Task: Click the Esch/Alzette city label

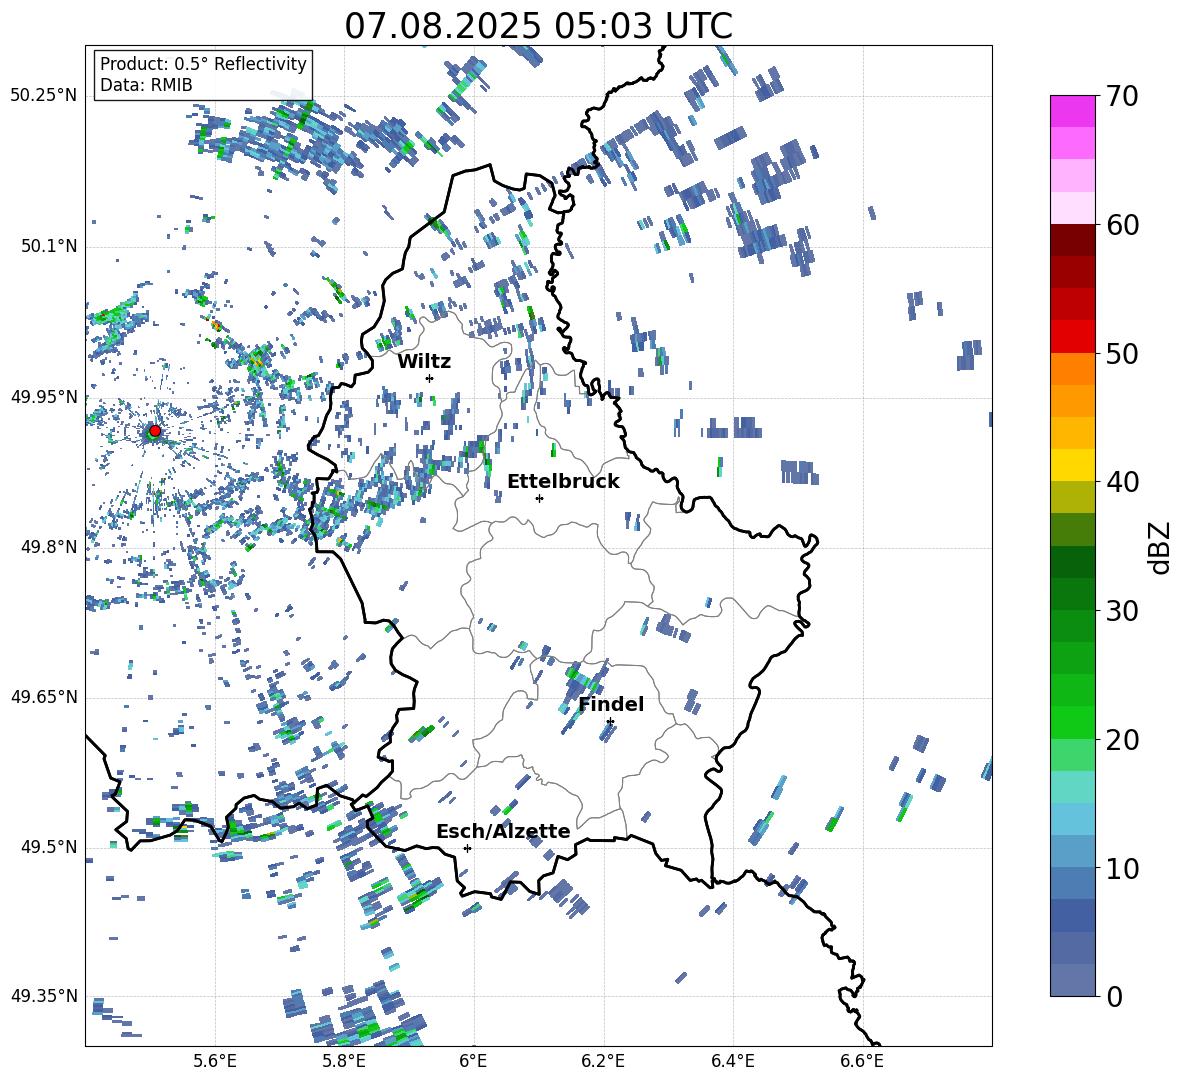Action: coord(503,831)
